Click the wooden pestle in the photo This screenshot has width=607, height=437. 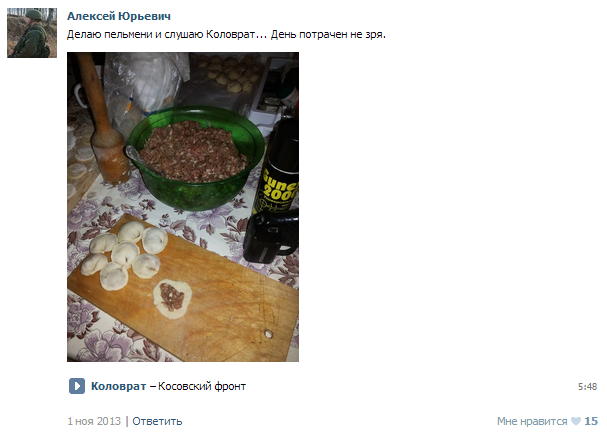point(103,120)
